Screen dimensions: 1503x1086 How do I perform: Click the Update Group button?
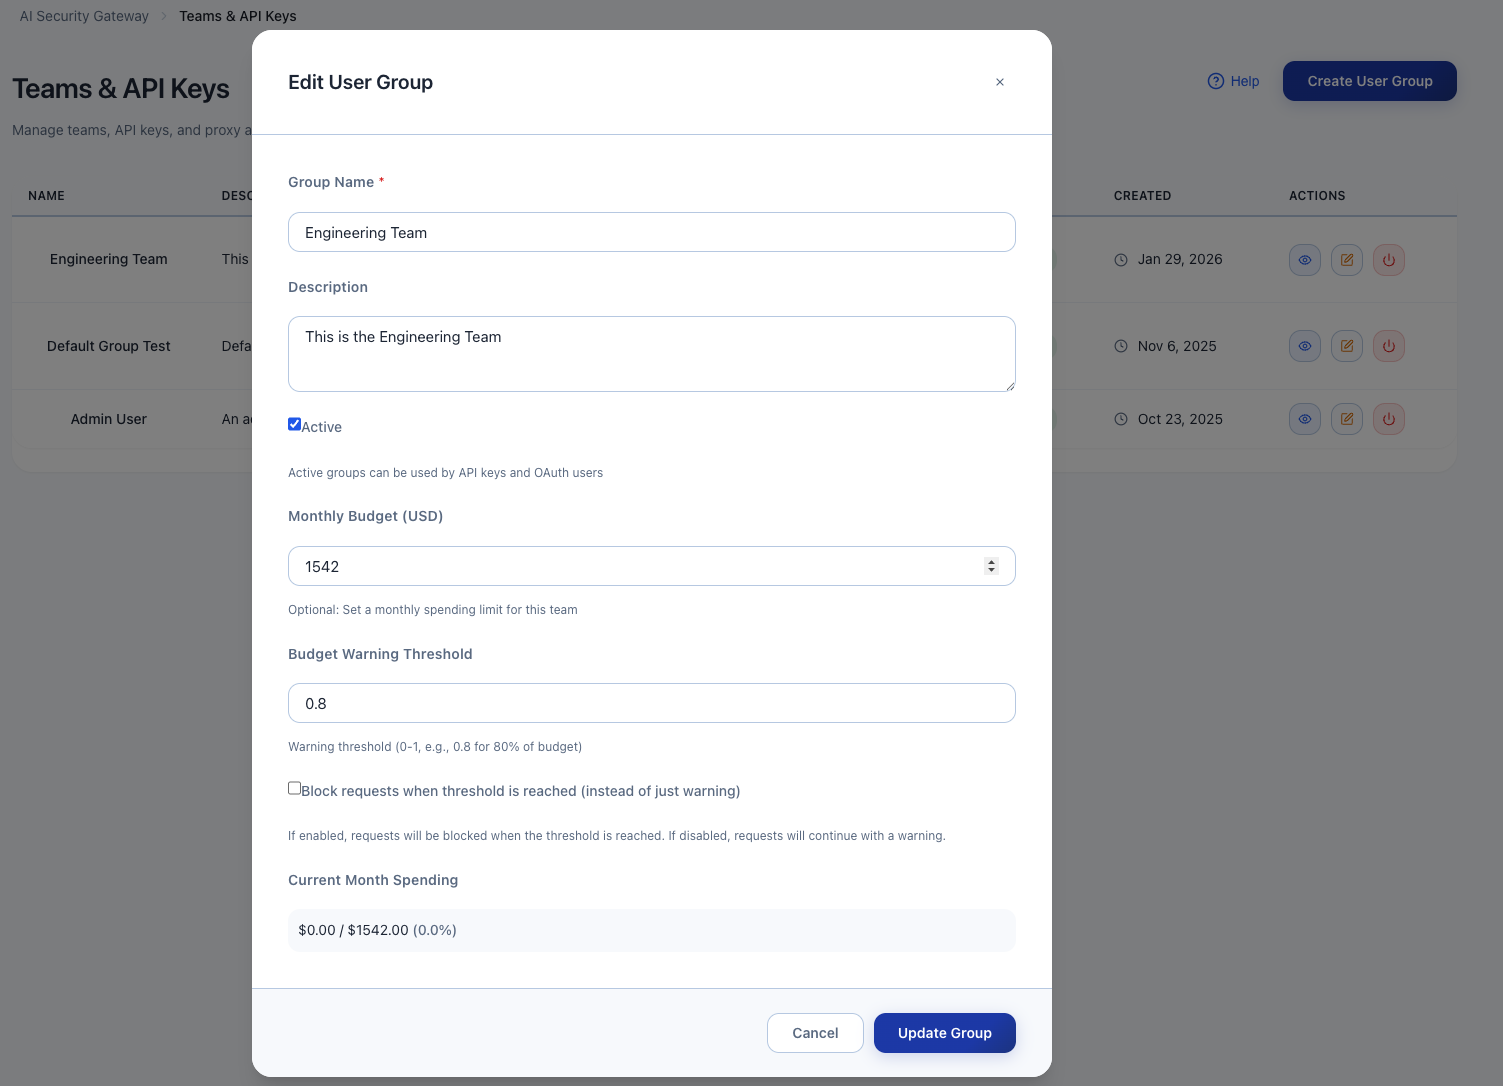click(944, 1032)
